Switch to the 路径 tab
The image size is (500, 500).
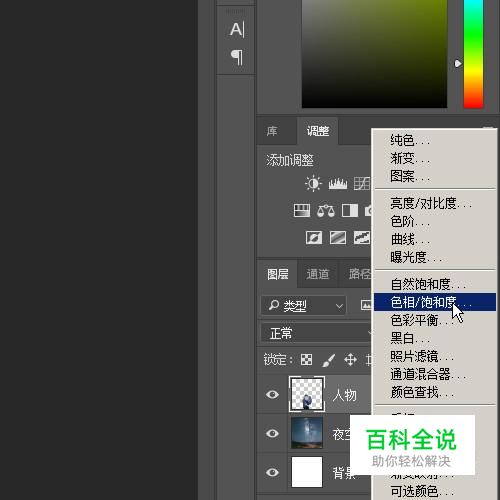pos(360,274)
